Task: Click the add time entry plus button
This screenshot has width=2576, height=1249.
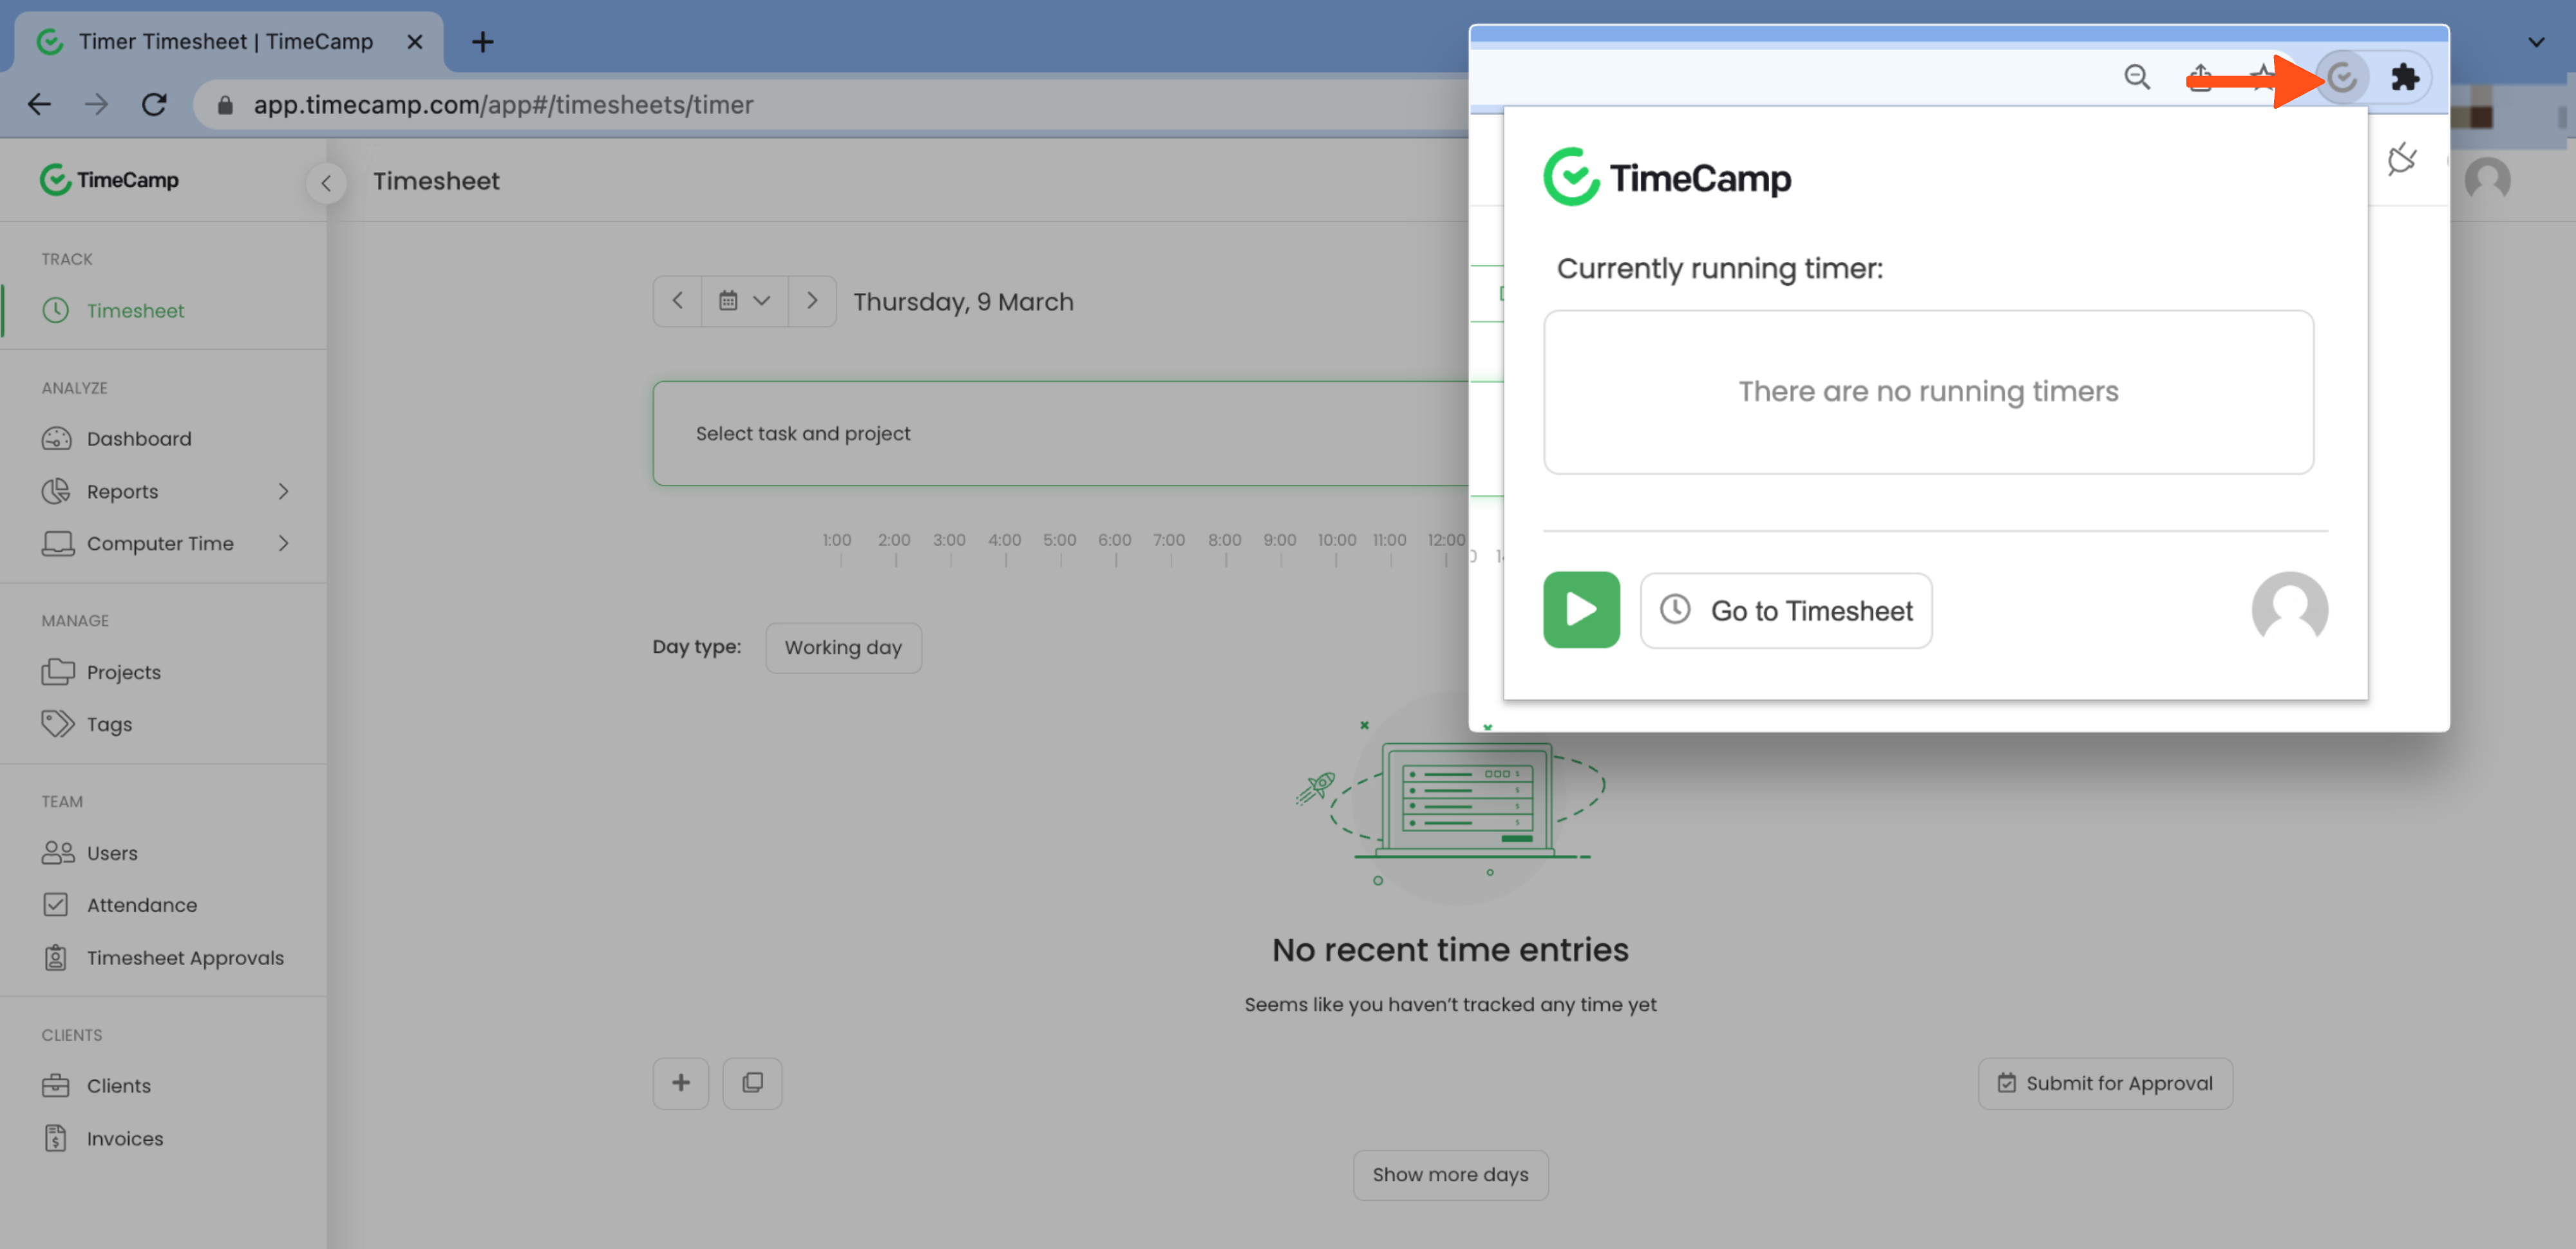Action: (x=680, y=1083)
